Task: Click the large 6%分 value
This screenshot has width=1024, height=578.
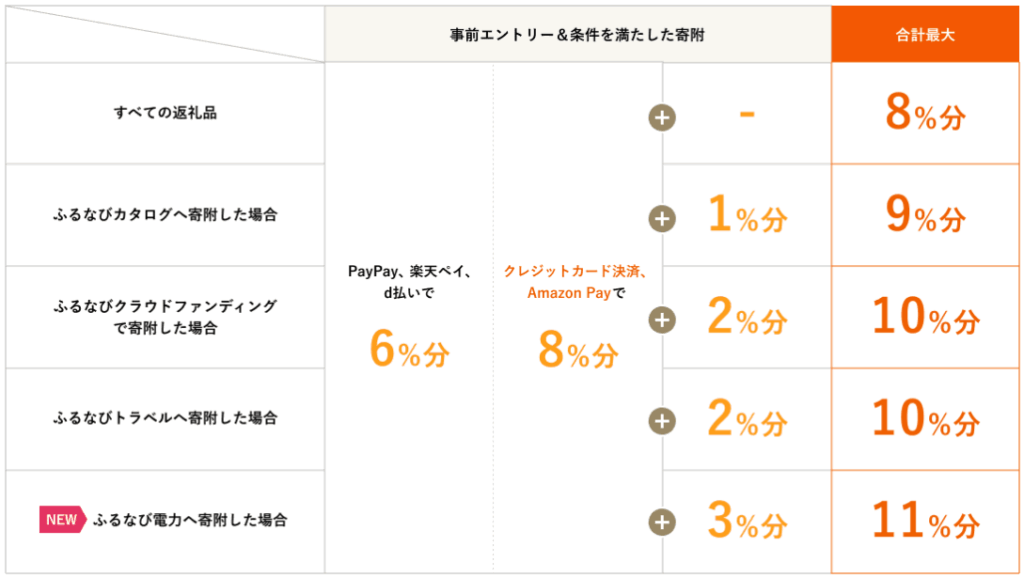Action: click(409, 349)
